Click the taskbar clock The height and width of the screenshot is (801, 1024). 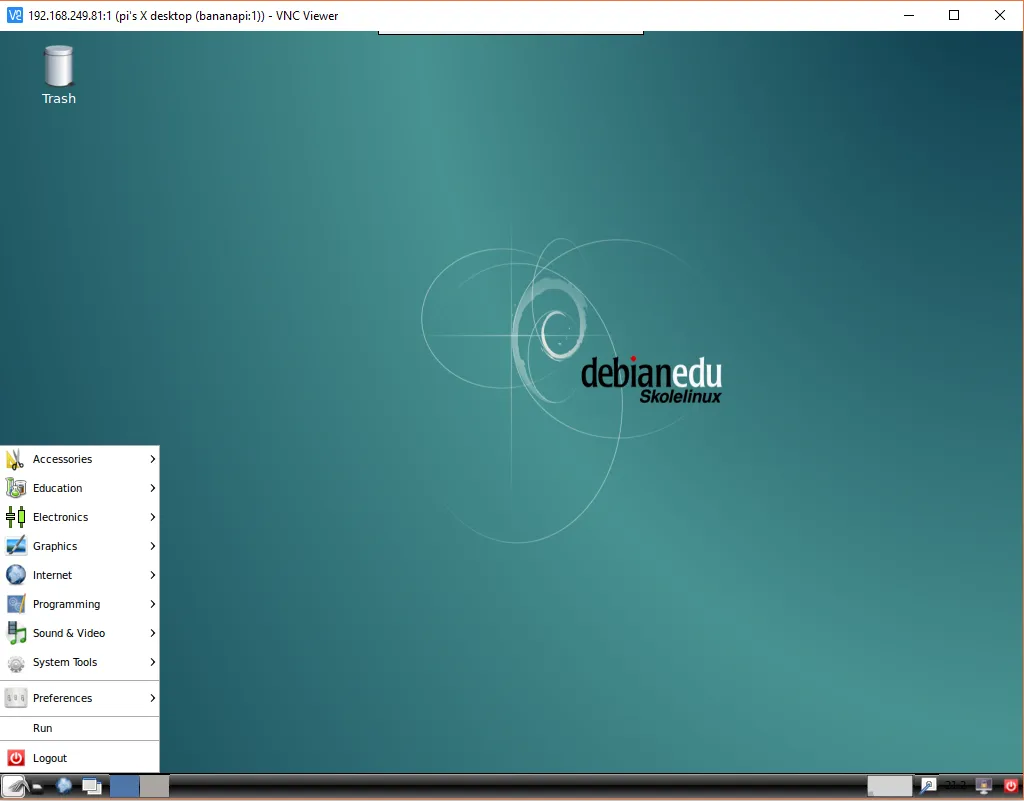point(955,785)
